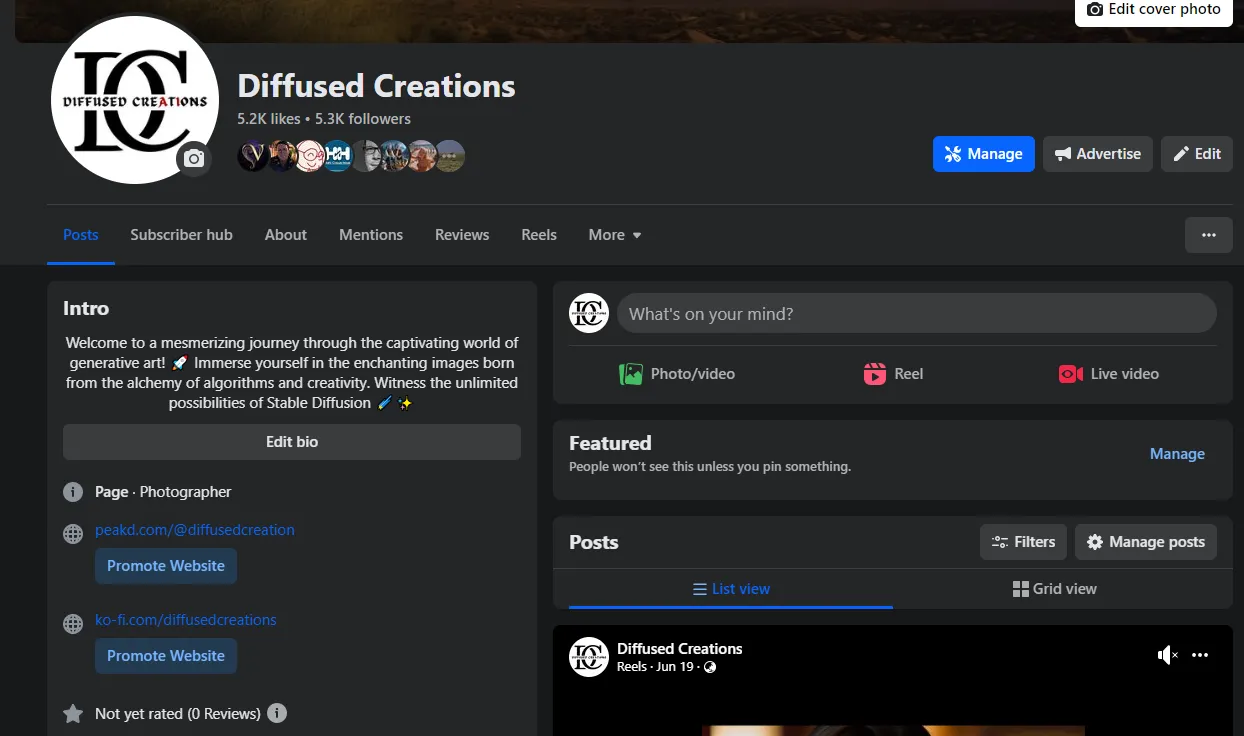Click the star icon for ratings

click(x=73, y=714)
